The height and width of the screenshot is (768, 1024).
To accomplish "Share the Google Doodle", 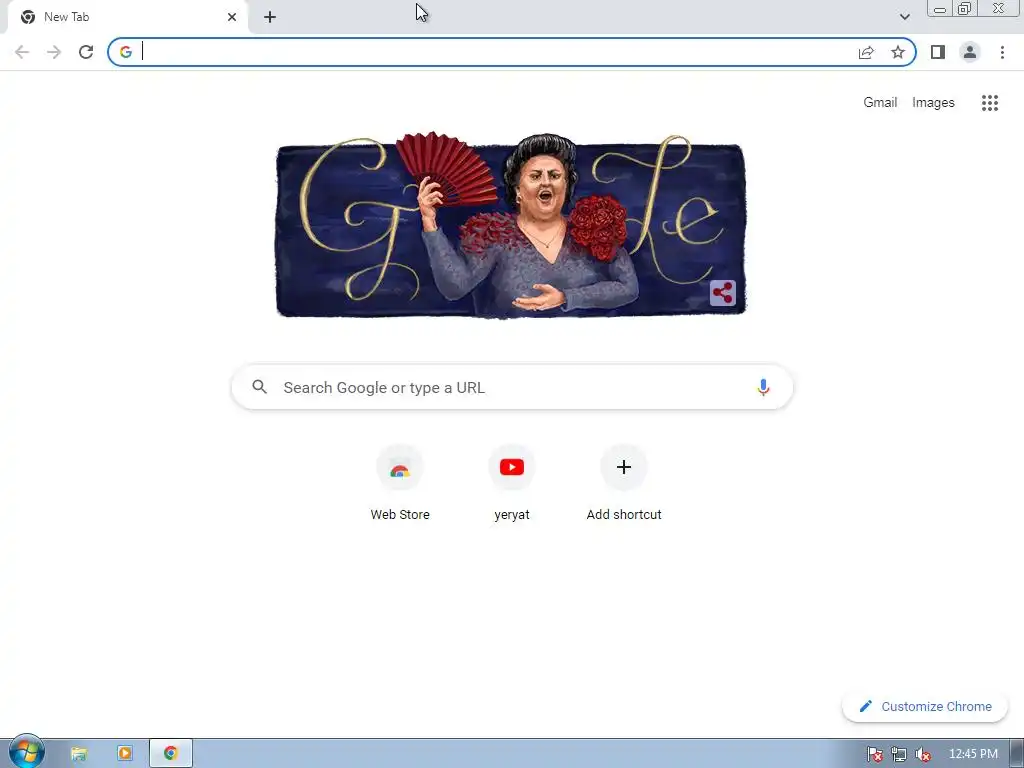I will coord(722,293).
